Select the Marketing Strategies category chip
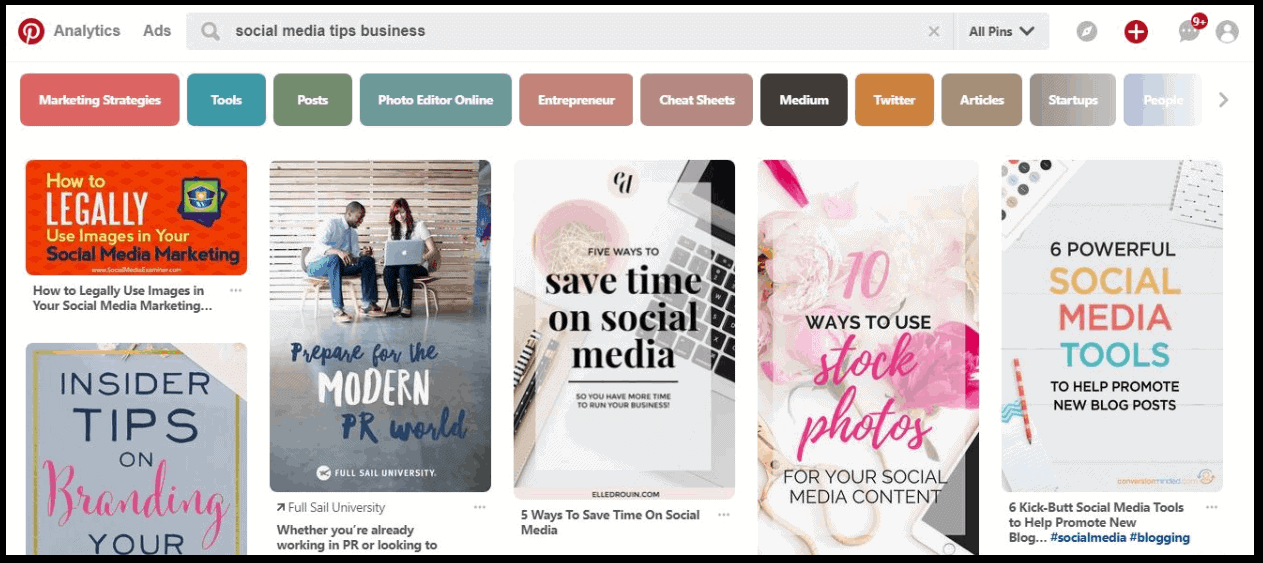Image resolution: width=1263 pixels, height=563 pixels. [100, 100]
